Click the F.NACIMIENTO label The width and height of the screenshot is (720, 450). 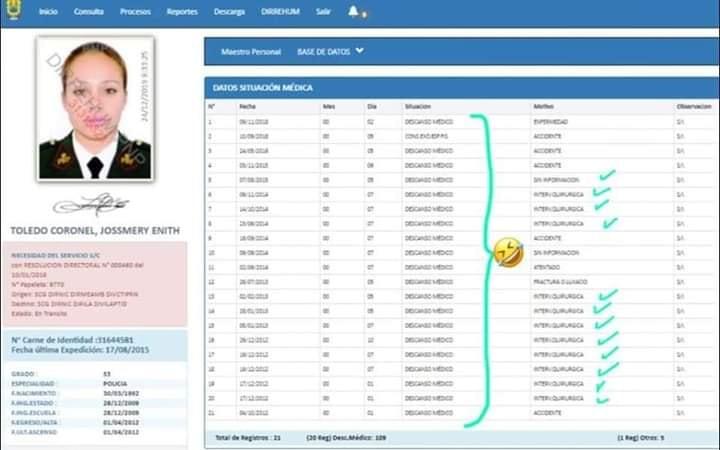pyautogui.click(x=34, y=394)
